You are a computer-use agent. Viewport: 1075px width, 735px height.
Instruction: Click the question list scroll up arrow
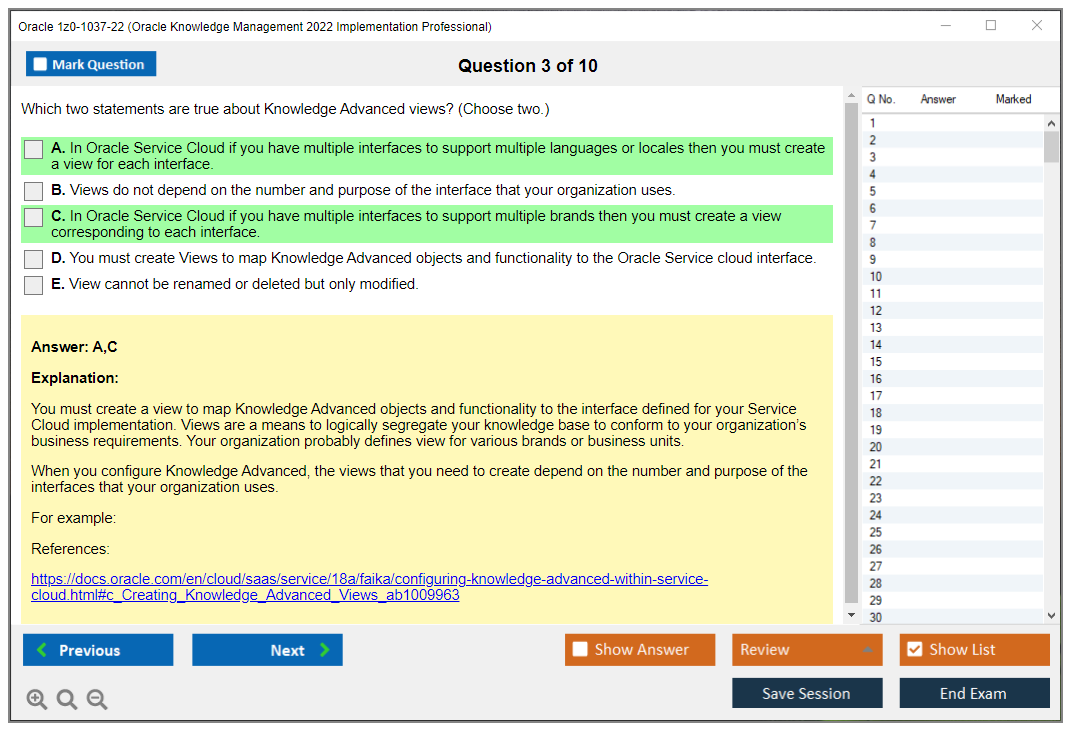coord(1051,123)
